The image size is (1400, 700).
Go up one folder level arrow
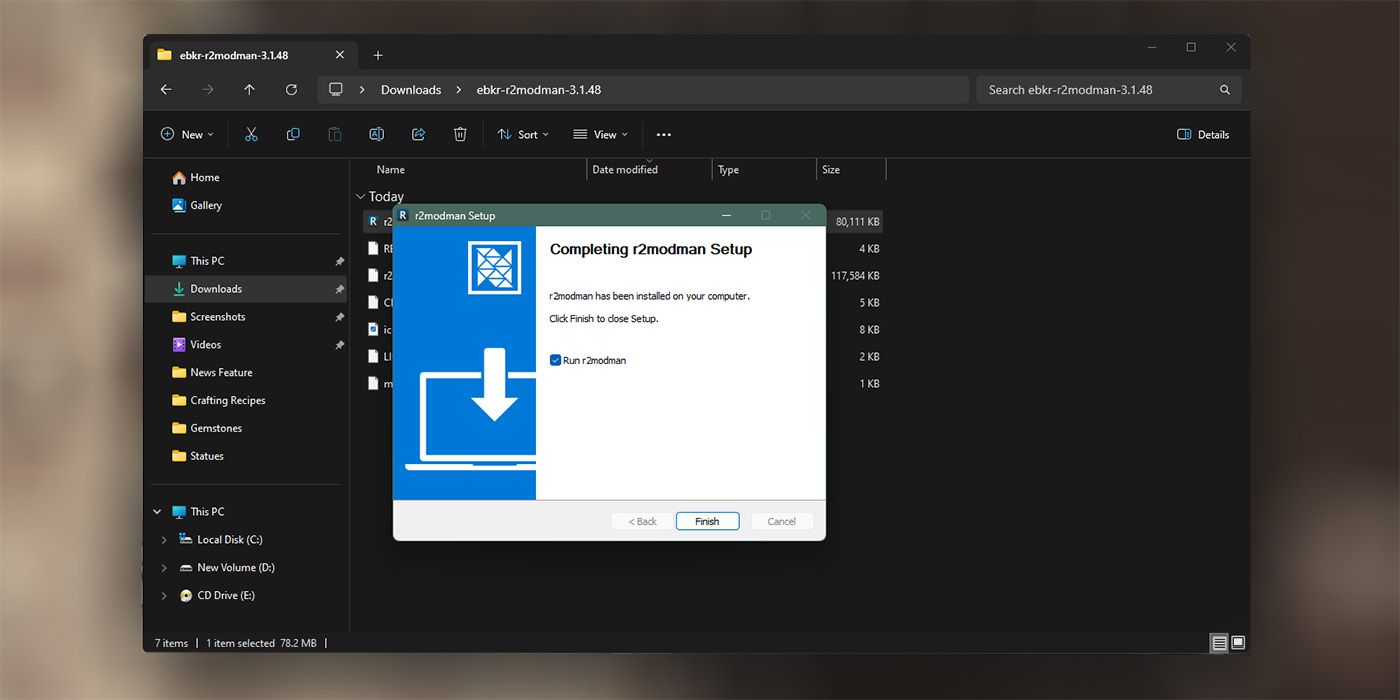tap(250, 89)
